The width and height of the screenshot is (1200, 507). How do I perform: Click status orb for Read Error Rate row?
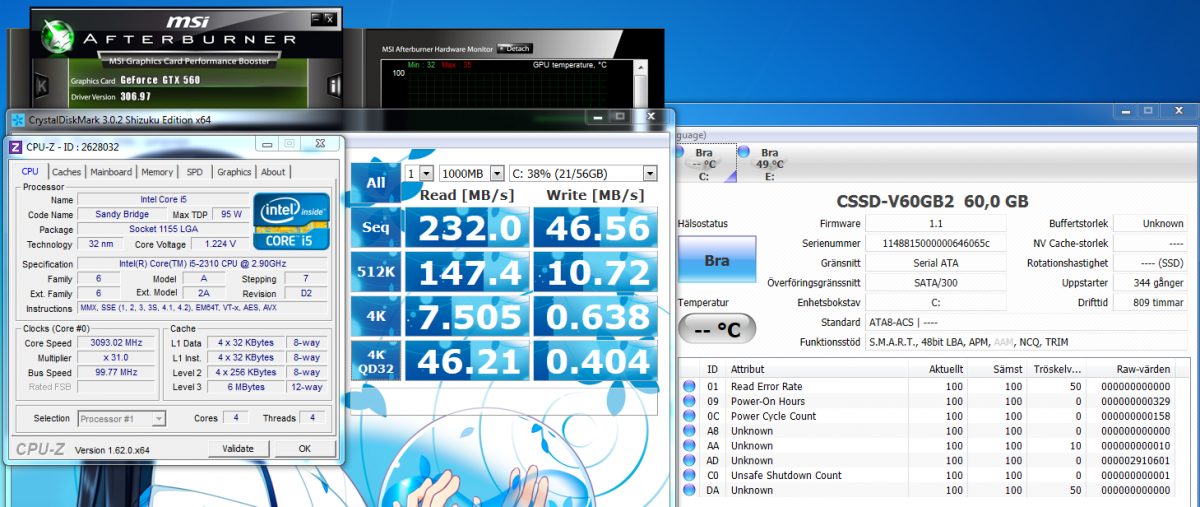pos(689,386)
